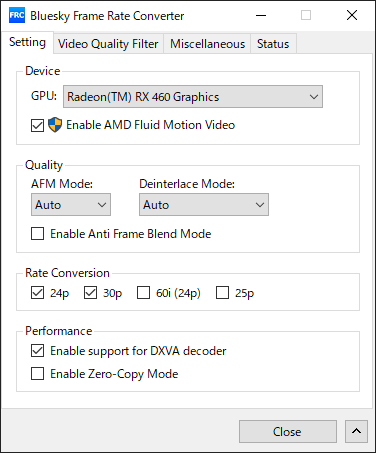Minimize the Bluesky Frame Rate Converter window
This screenshot has height=453, width=376.
tap(261, 15)
